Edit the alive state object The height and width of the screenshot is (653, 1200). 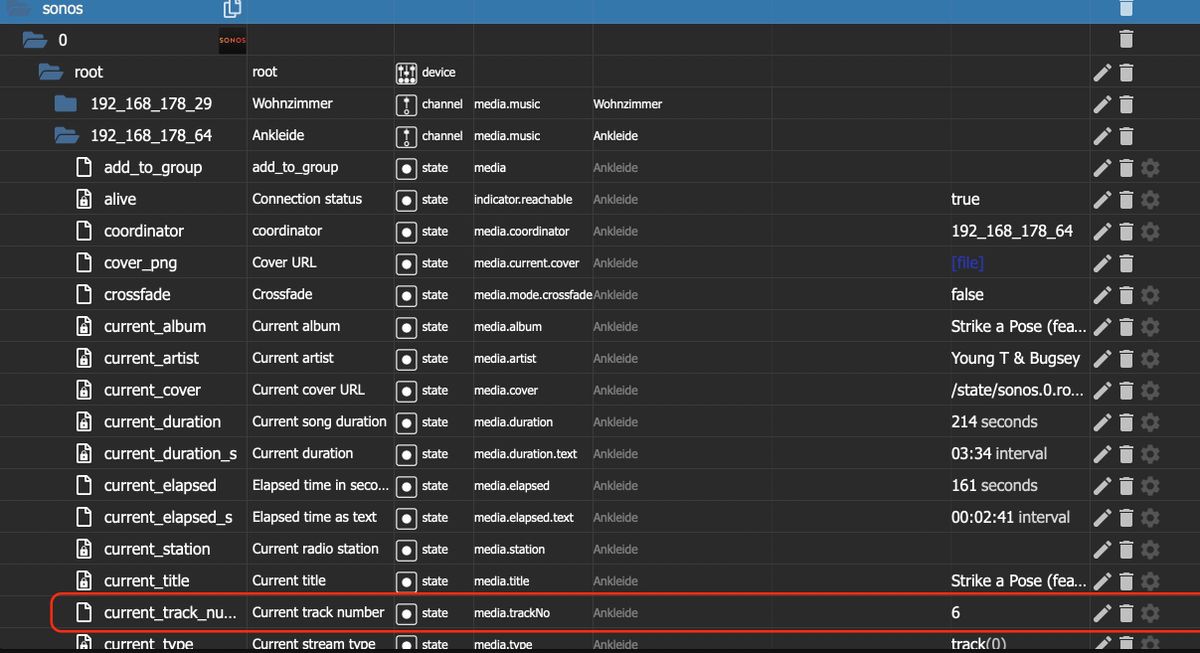point(1102,200)
